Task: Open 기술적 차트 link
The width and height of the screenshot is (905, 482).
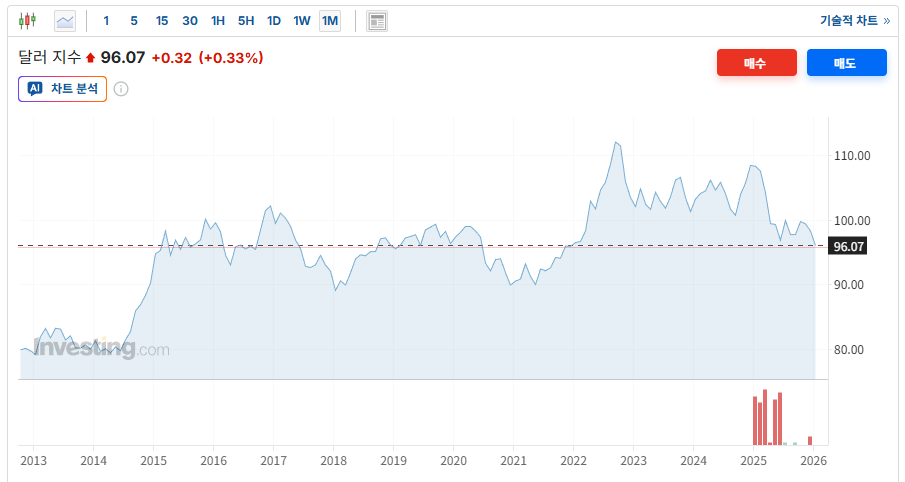Action: (x=855, y=21)
